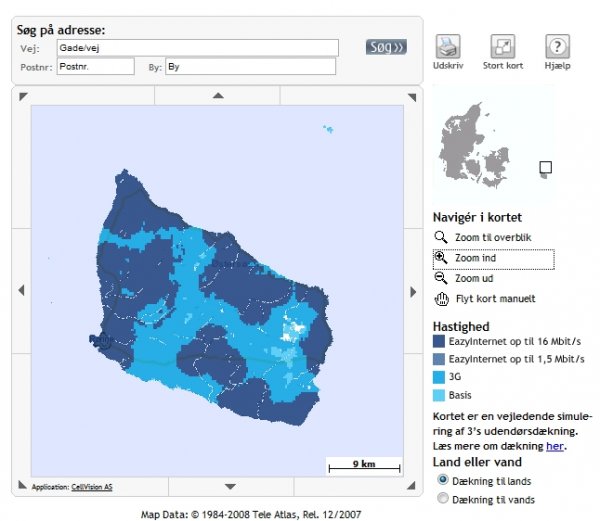Click the Gade/vej street input field
600x521 pixels.
(198, 48)
